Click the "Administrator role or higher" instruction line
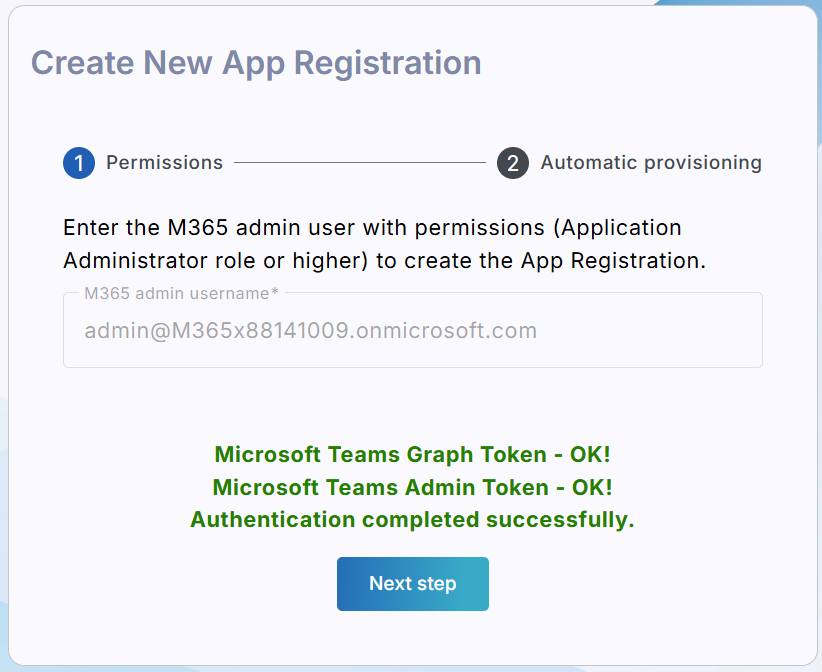The width and height of the screenshot is (822, 672). [384, 261]
